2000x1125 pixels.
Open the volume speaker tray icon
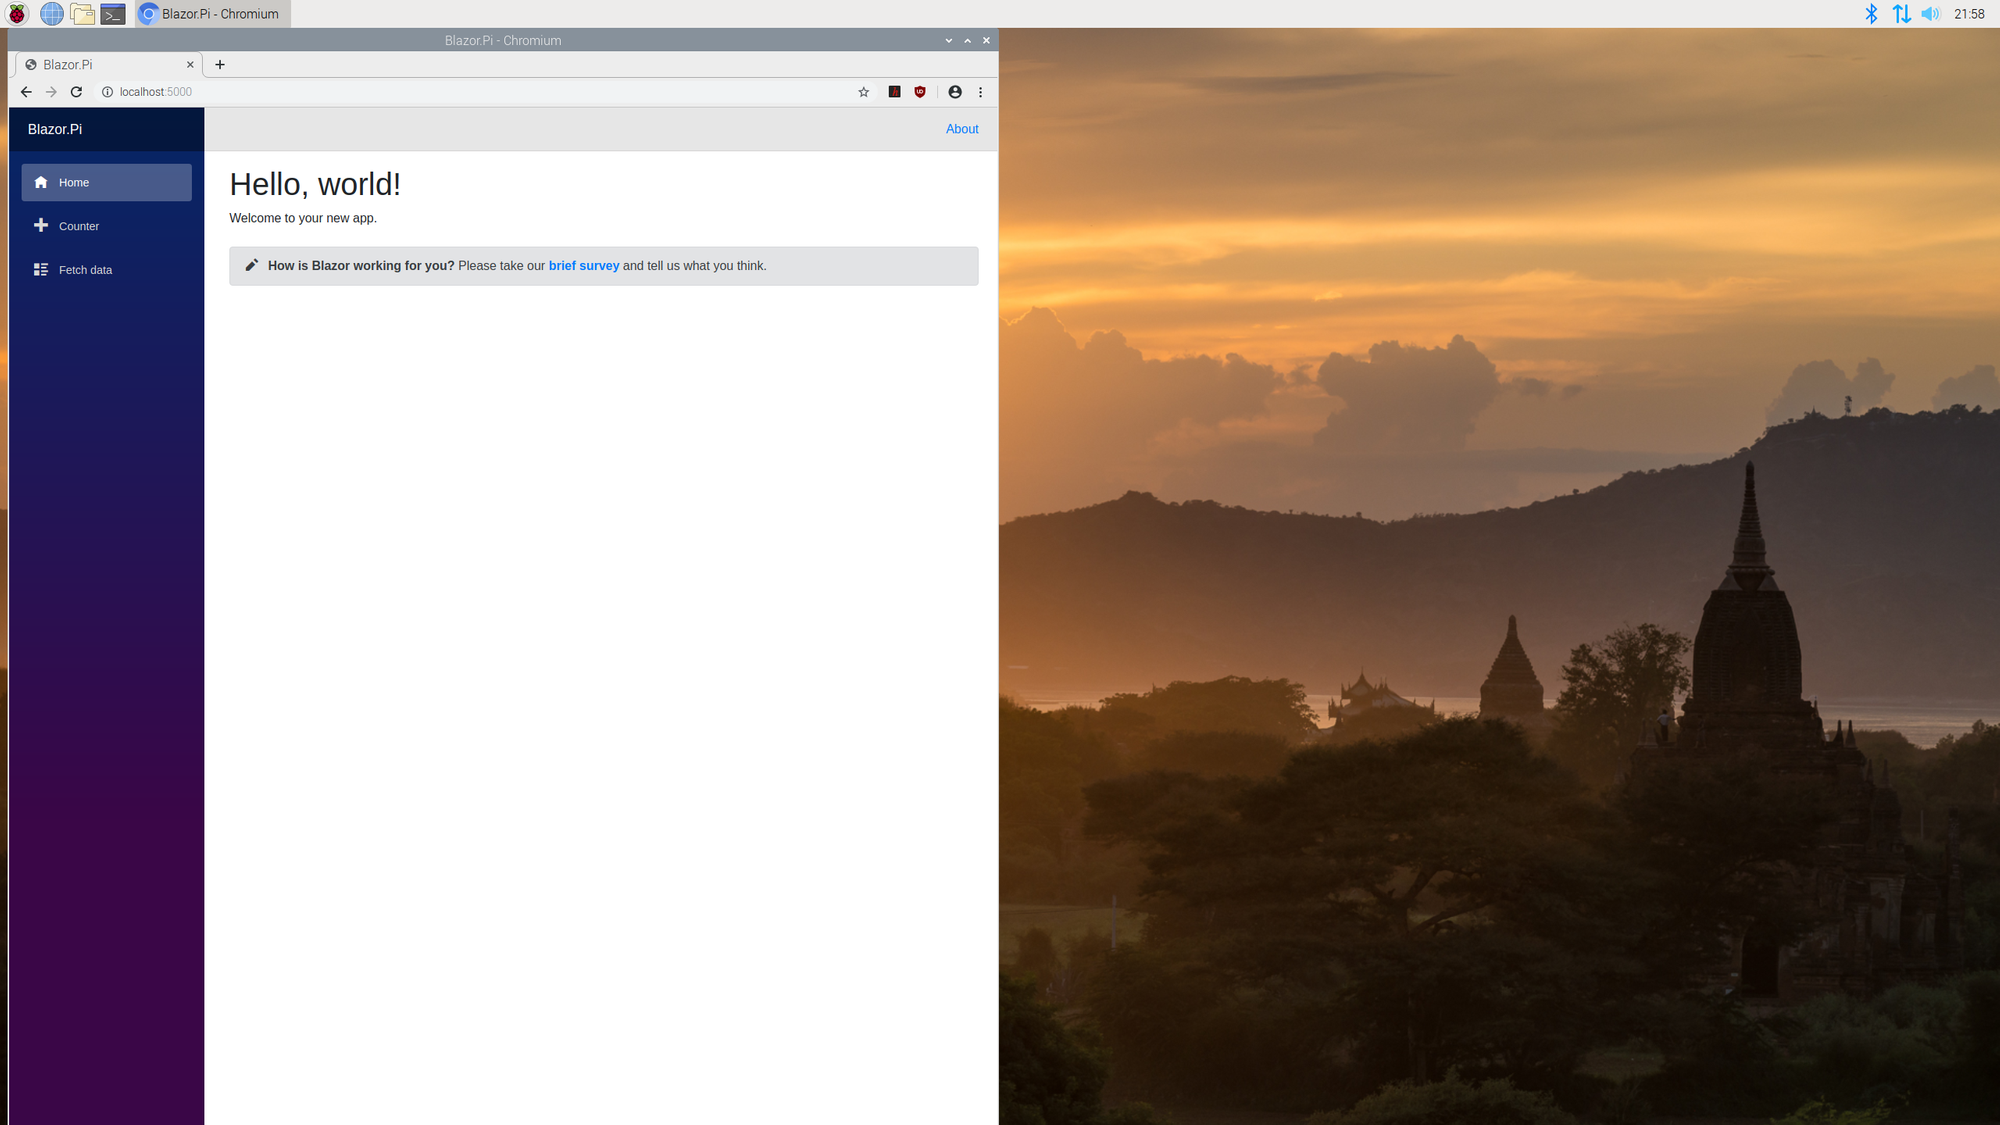click(1930, 14)
